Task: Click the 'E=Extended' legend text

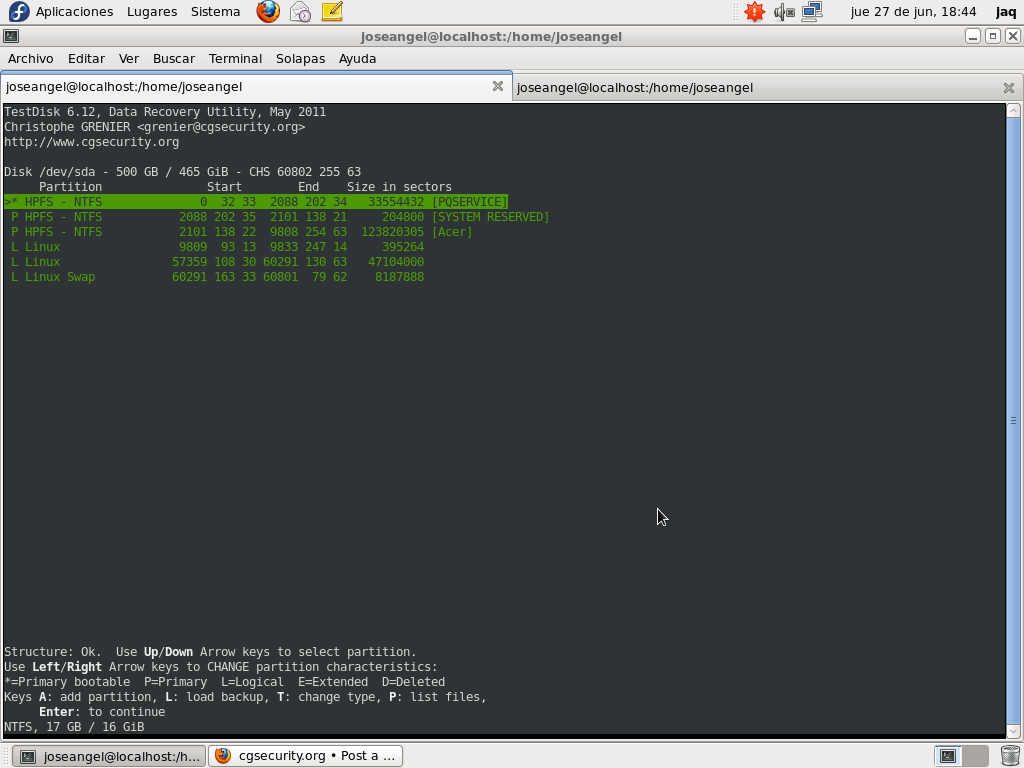Action: [333, 682]
